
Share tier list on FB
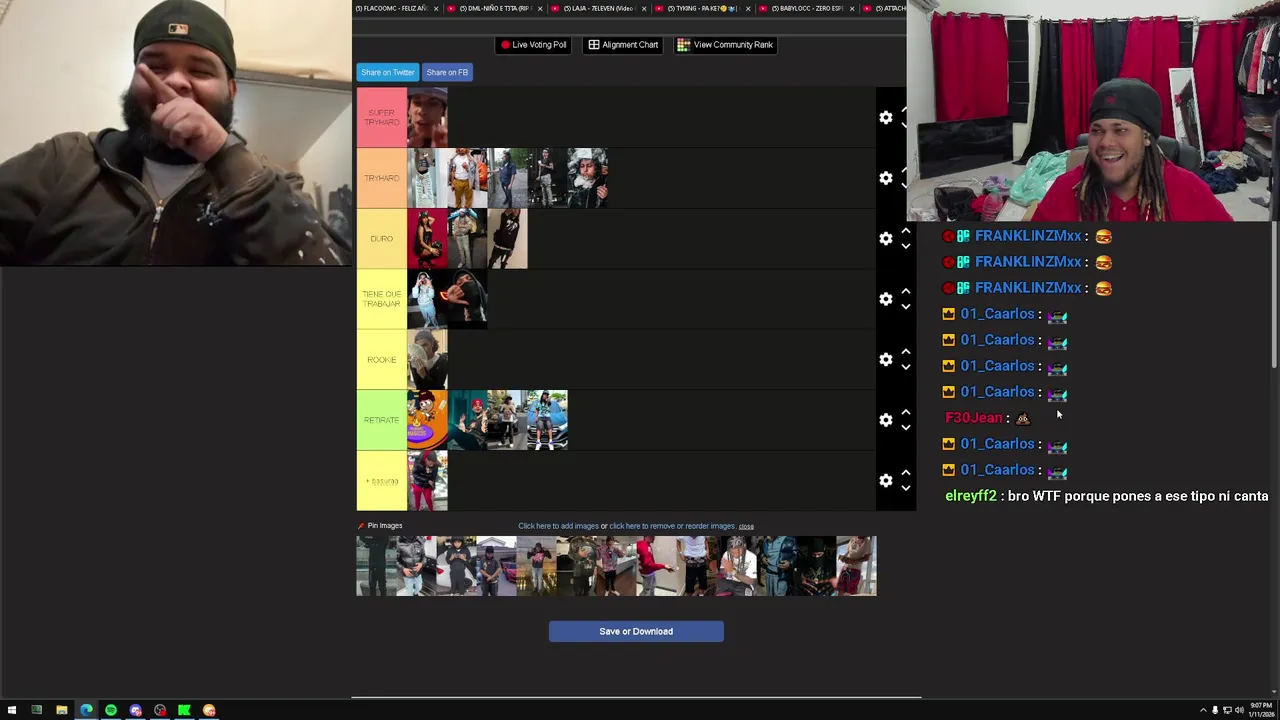[447, 73]
